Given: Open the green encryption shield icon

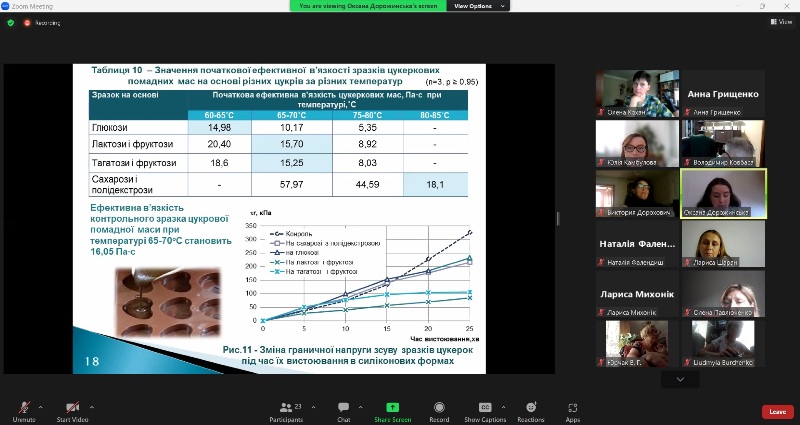Looking at the screenshot, I should tap(11, 22).
